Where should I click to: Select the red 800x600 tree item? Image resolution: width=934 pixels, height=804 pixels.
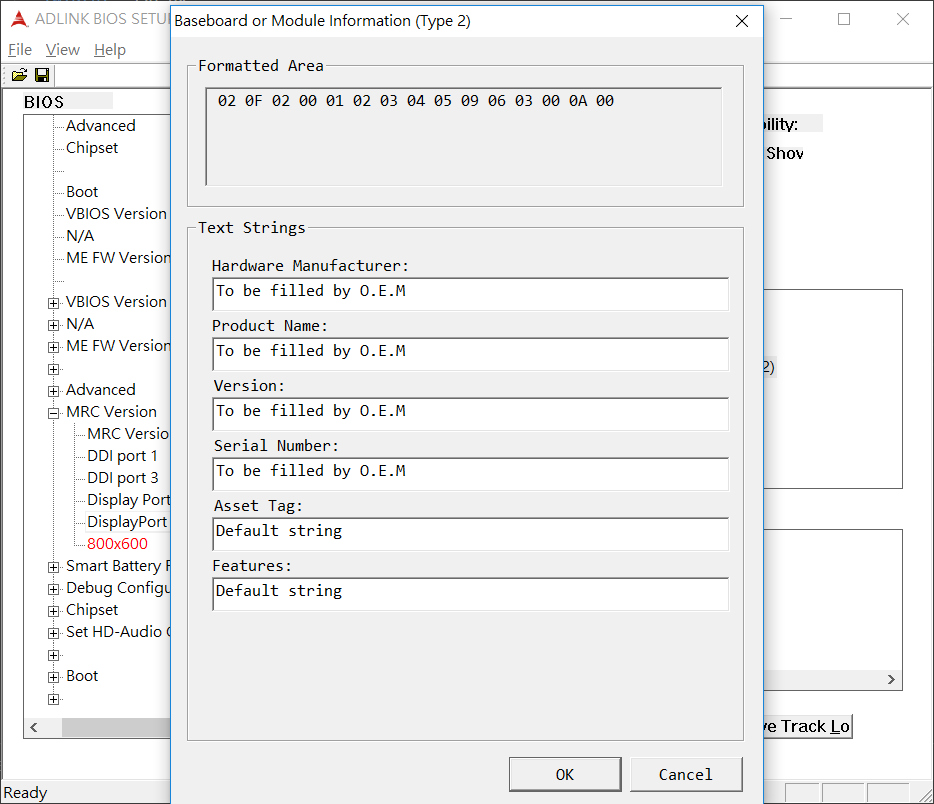point(117,544)
